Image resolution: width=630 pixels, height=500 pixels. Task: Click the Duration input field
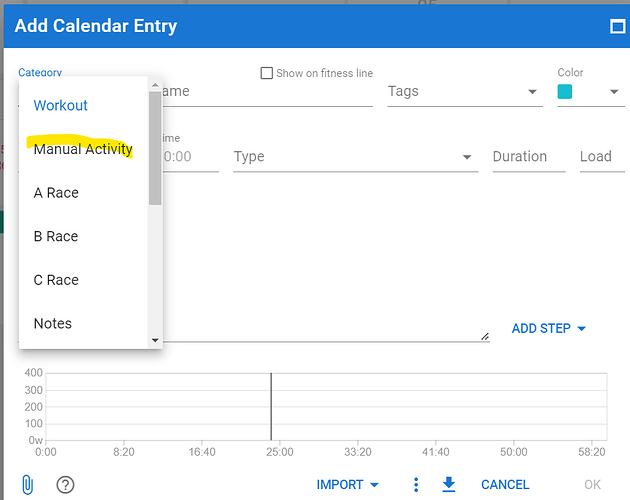(x=528, y=157)
